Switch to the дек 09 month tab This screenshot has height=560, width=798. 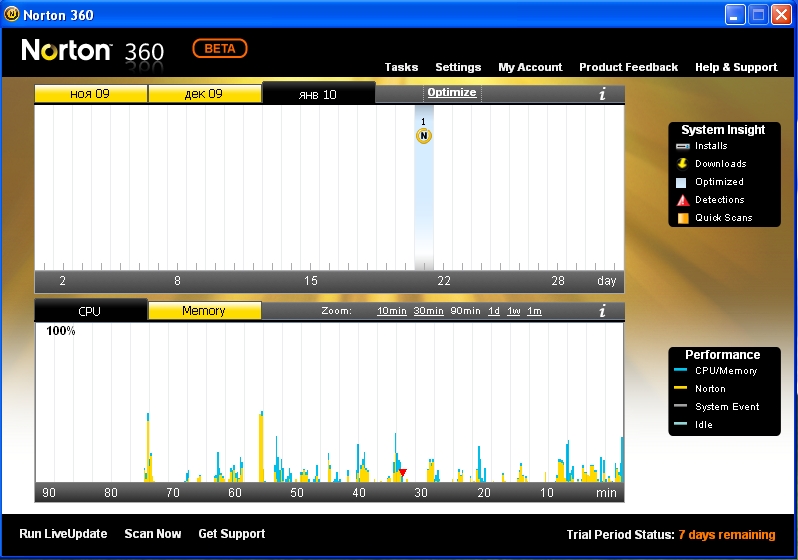(204, 94)
